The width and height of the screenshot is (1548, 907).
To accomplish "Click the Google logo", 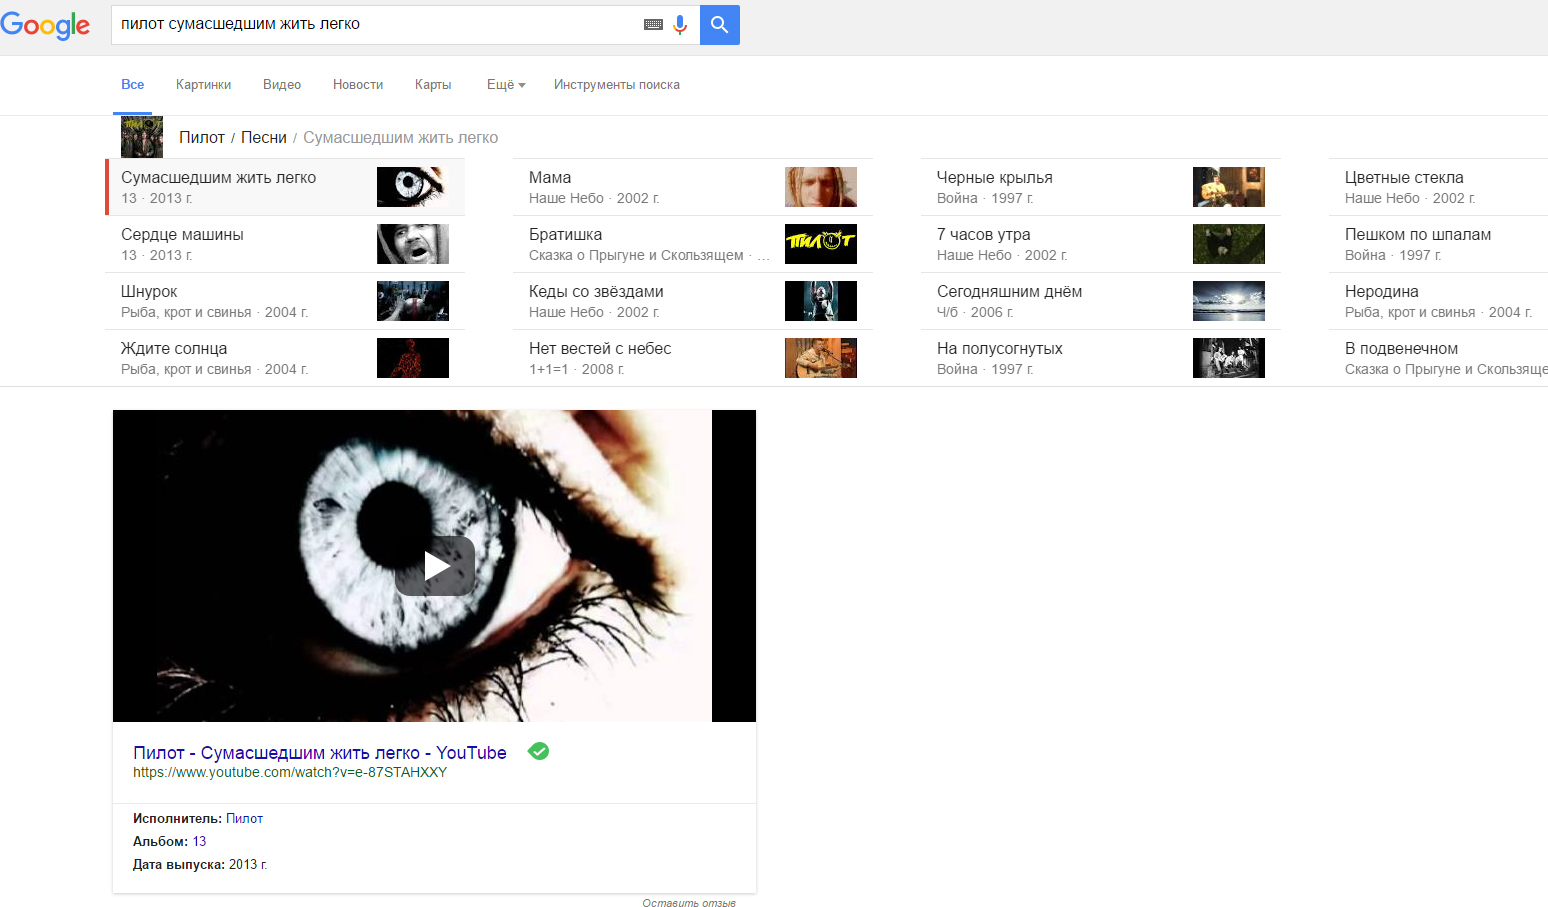I will tap(45, 25).
